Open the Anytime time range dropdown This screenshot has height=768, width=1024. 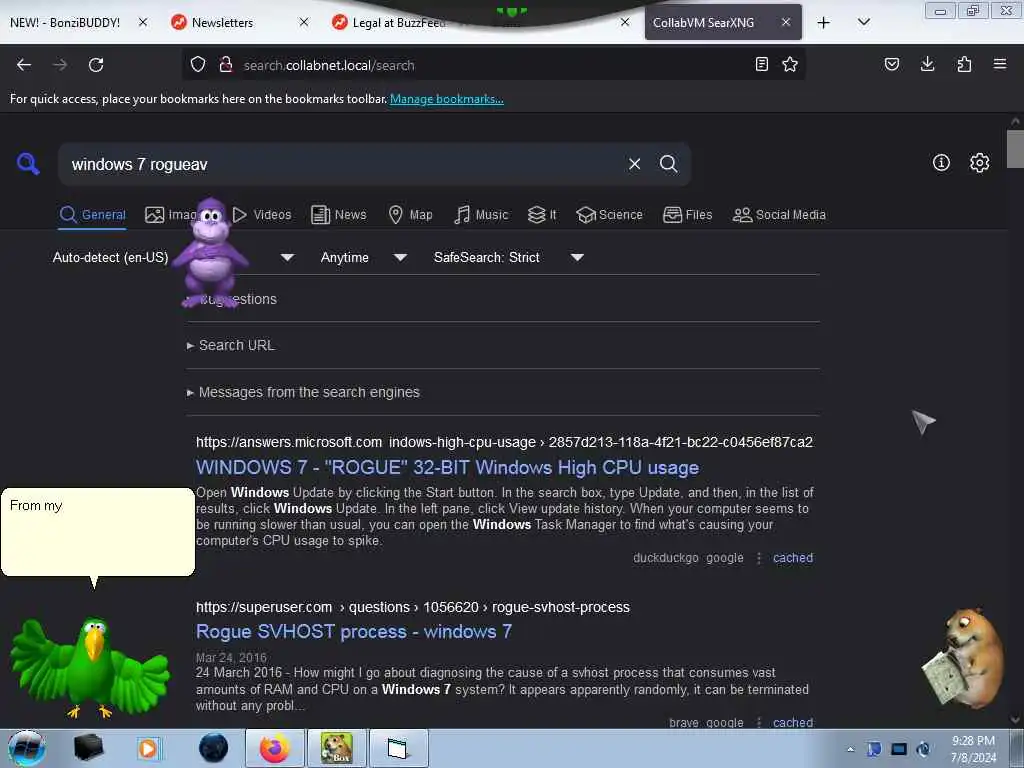click(x=363, y=257)
